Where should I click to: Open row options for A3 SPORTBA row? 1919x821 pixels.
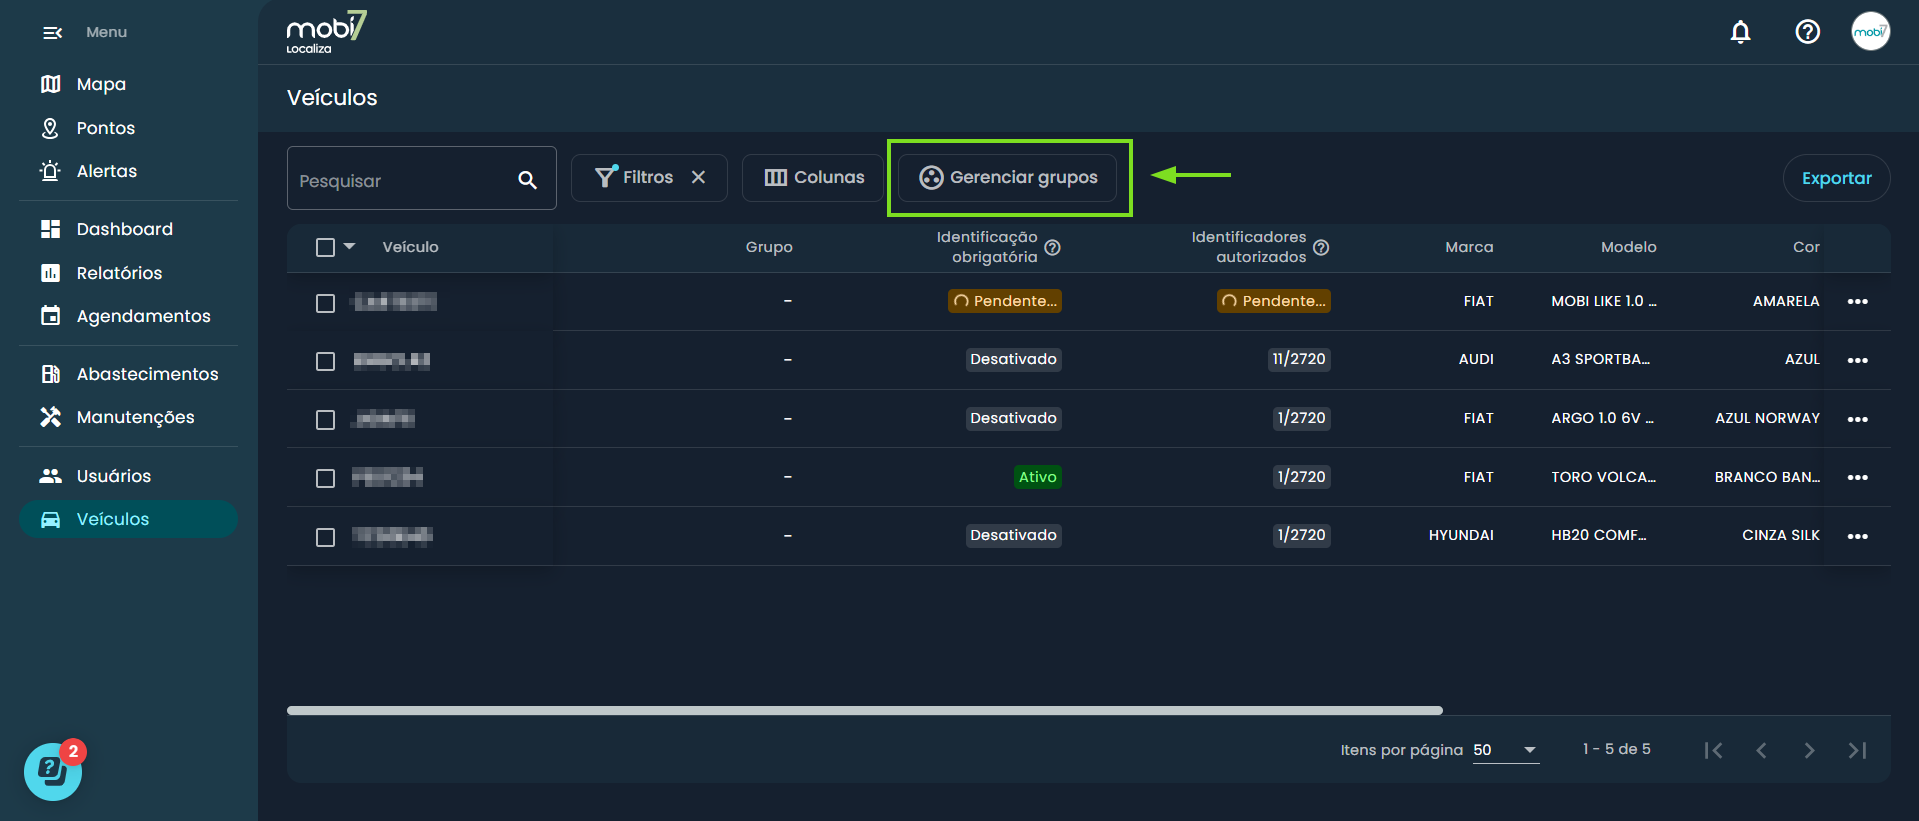[x=1857, y=360]
